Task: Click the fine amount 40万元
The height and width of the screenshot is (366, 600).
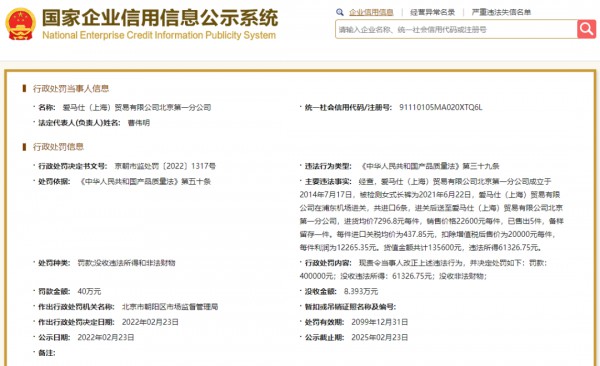Action: (89, 291)
